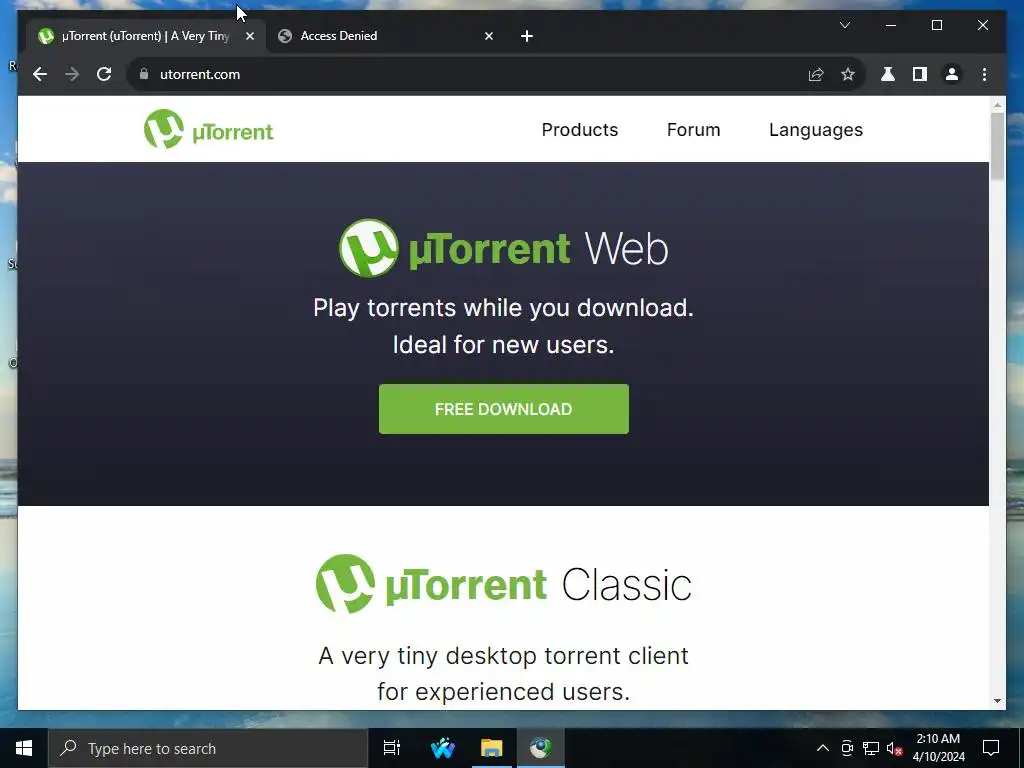The width and height of the screenshot is (1024, 768).
Task: Click the taskbar search box
Action: click(208, 748)
